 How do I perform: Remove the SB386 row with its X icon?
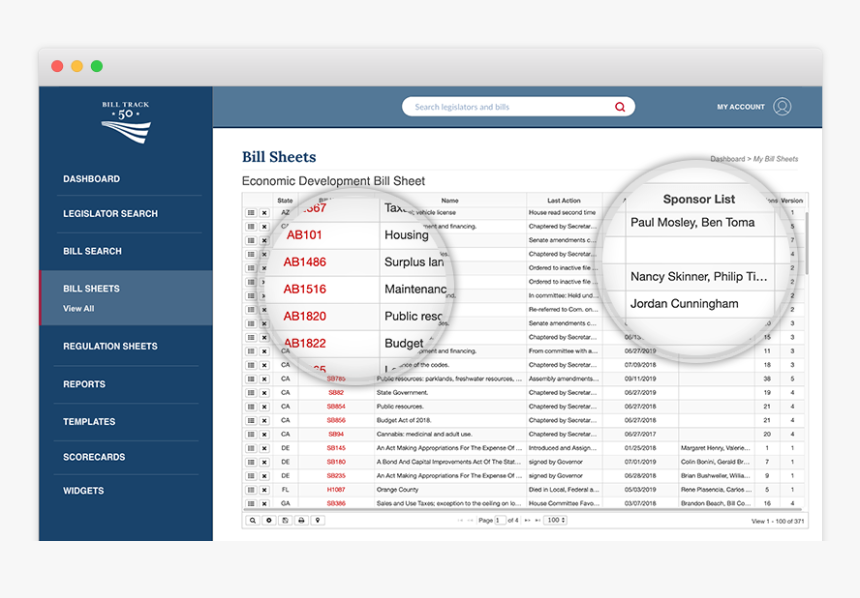click(x=264, y=503)
